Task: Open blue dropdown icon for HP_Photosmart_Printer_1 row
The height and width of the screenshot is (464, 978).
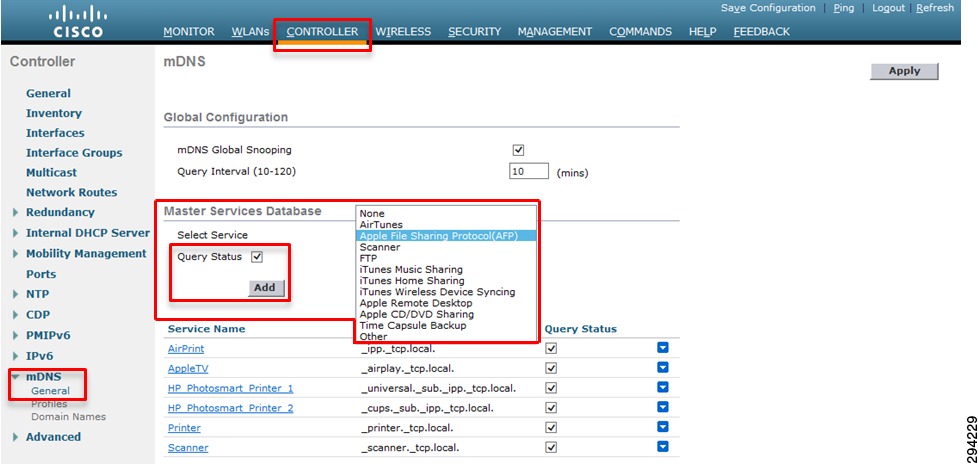Action: pos(662,388)
